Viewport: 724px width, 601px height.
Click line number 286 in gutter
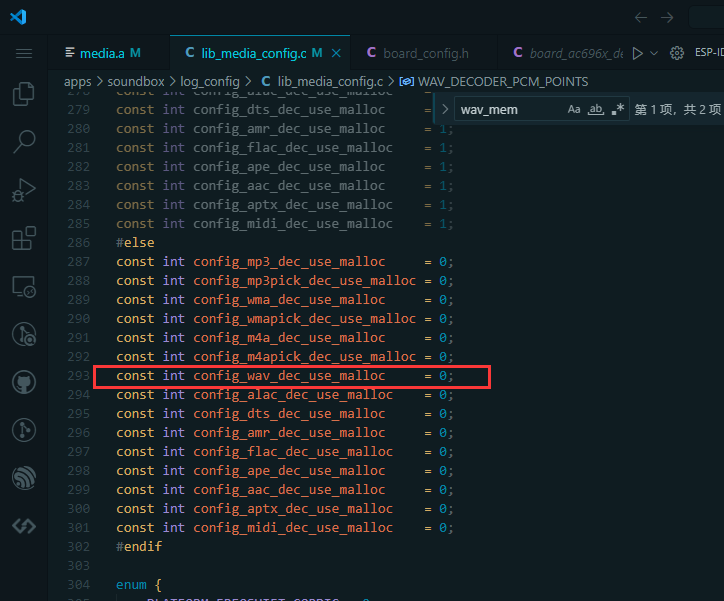[x=78, y=243]
